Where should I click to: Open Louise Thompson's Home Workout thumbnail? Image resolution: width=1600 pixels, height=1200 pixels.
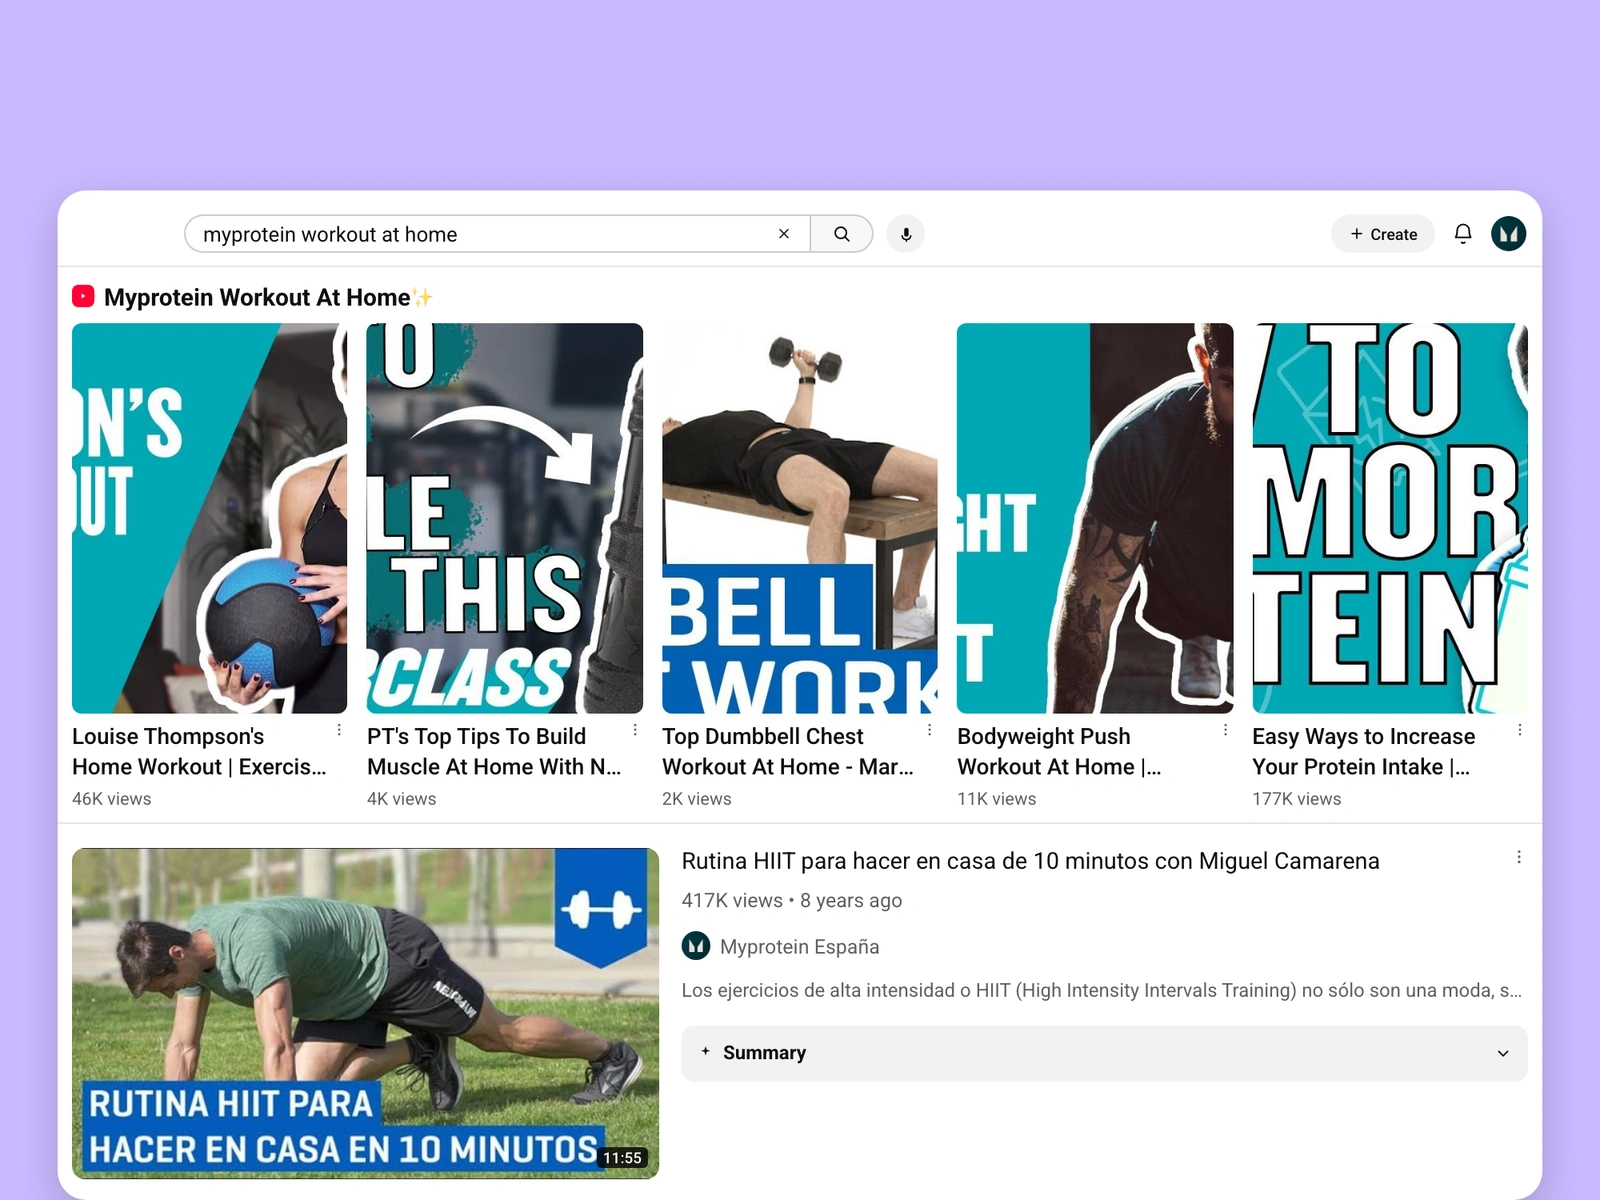pos(210,518)
